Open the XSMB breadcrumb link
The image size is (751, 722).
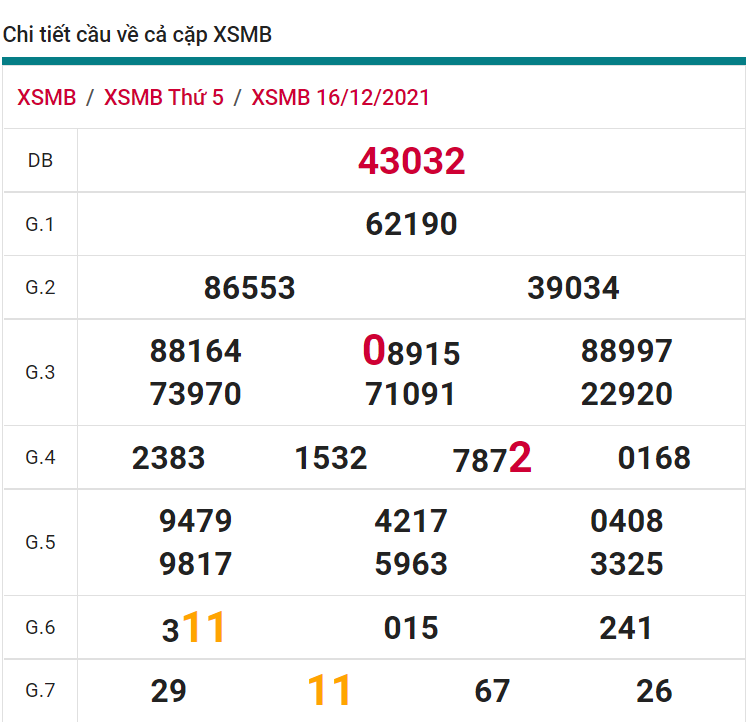(x=47, y=98)
